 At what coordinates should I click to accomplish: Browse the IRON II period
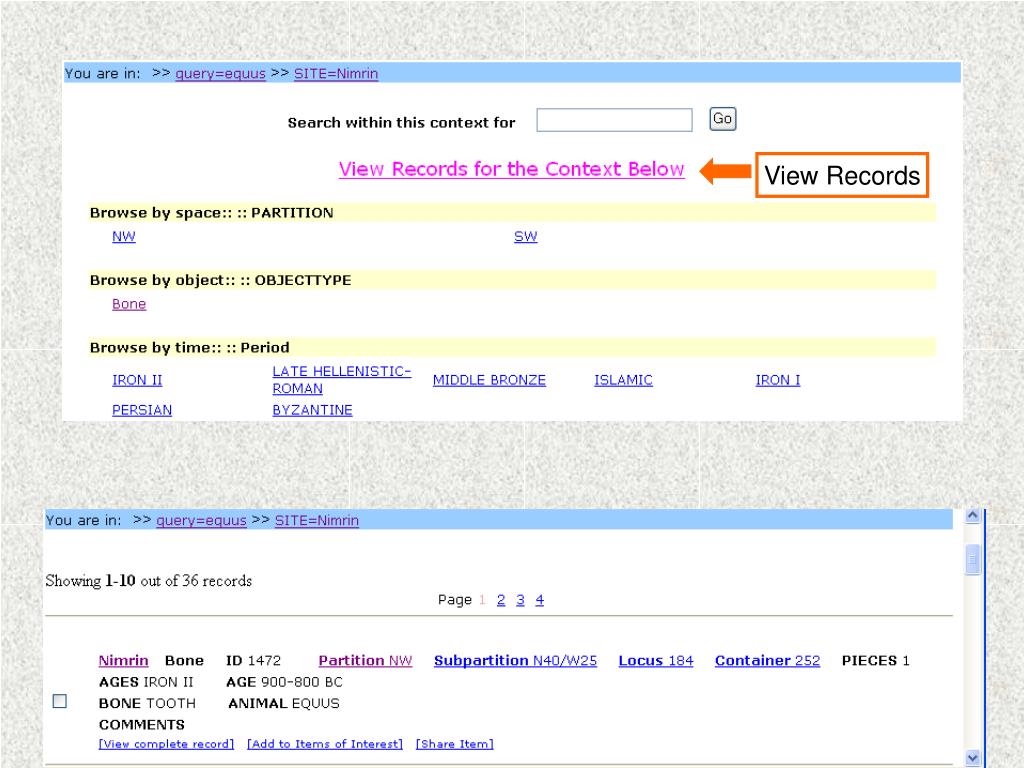(x=137, y=380)
